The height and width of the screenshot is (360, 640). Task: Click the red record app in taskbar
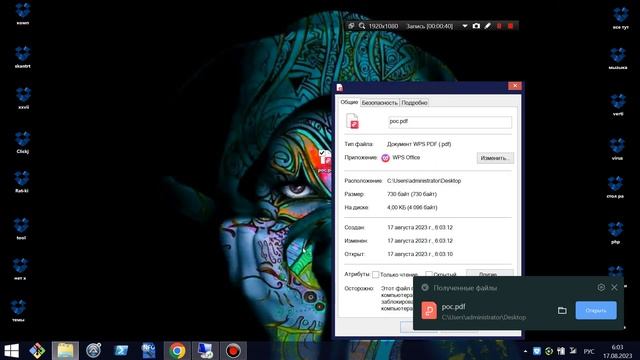coord(233,351)
